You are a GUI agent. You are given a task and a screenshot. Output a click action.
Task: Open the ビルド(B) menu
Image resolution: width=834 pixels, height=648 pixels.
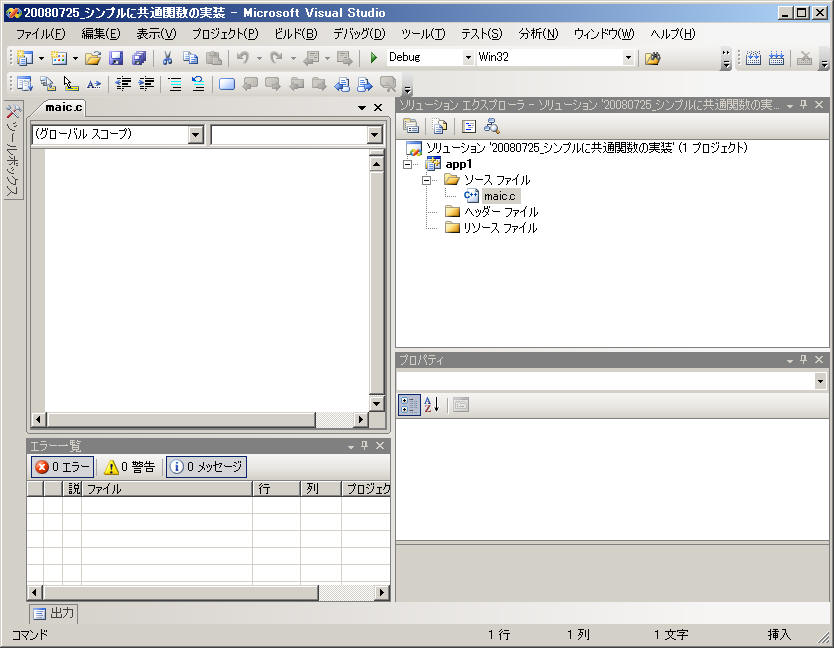(295, 34)
